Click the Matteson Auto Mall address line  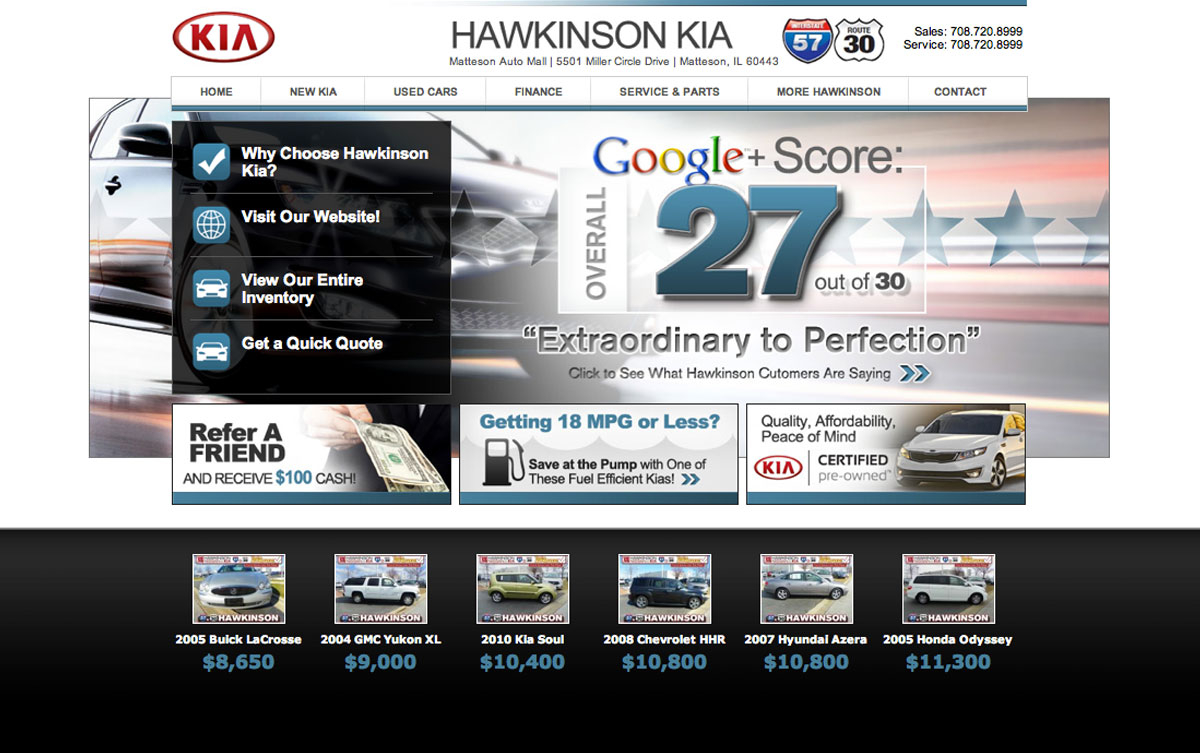coord(614,62)
